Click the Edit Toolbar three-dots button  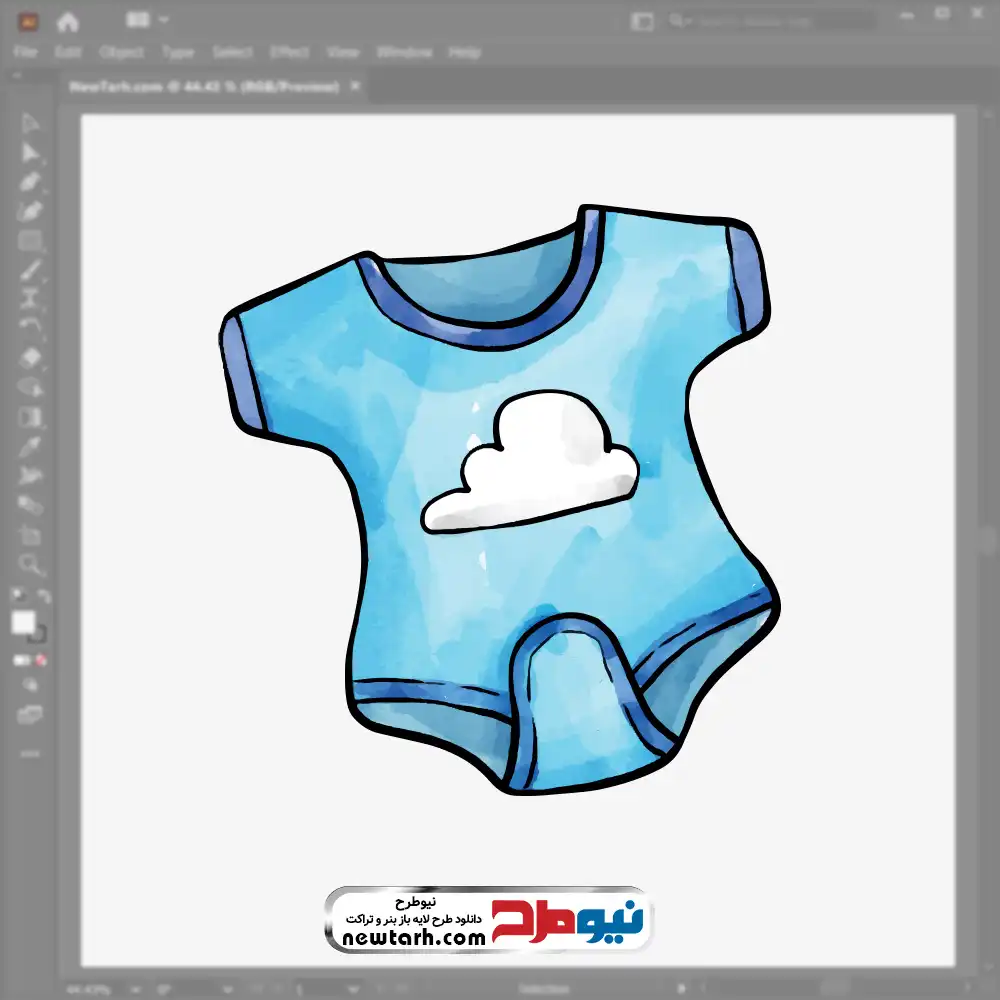click(30, 752)
